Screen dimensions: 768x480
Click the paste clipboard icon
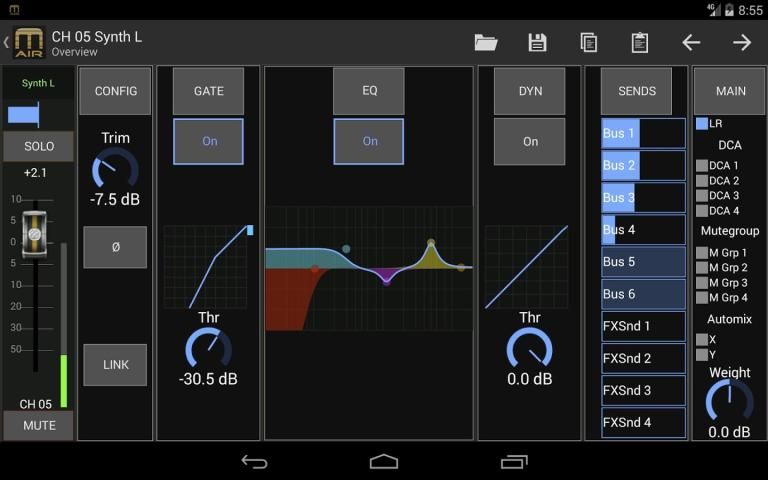640,42
